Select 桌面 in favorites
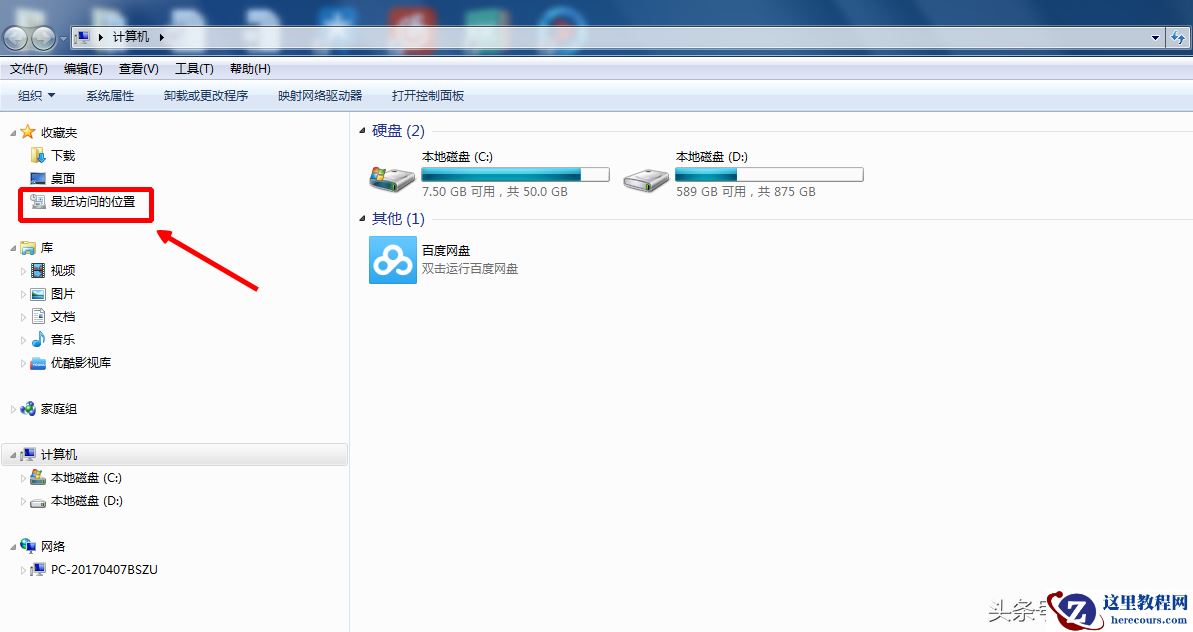The height and width of the screenshot is (632, 1193). (x=63, y=178)
